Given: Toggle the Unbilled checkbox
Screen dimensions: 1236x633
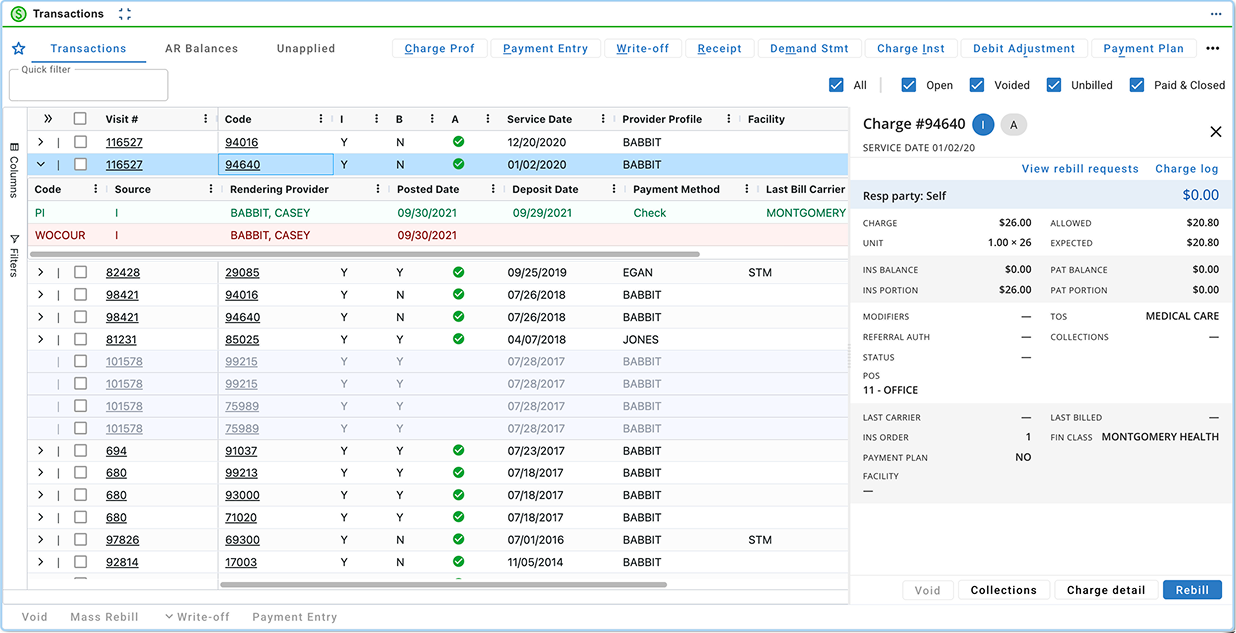Looking at the screenshot, I should 1054,85.
